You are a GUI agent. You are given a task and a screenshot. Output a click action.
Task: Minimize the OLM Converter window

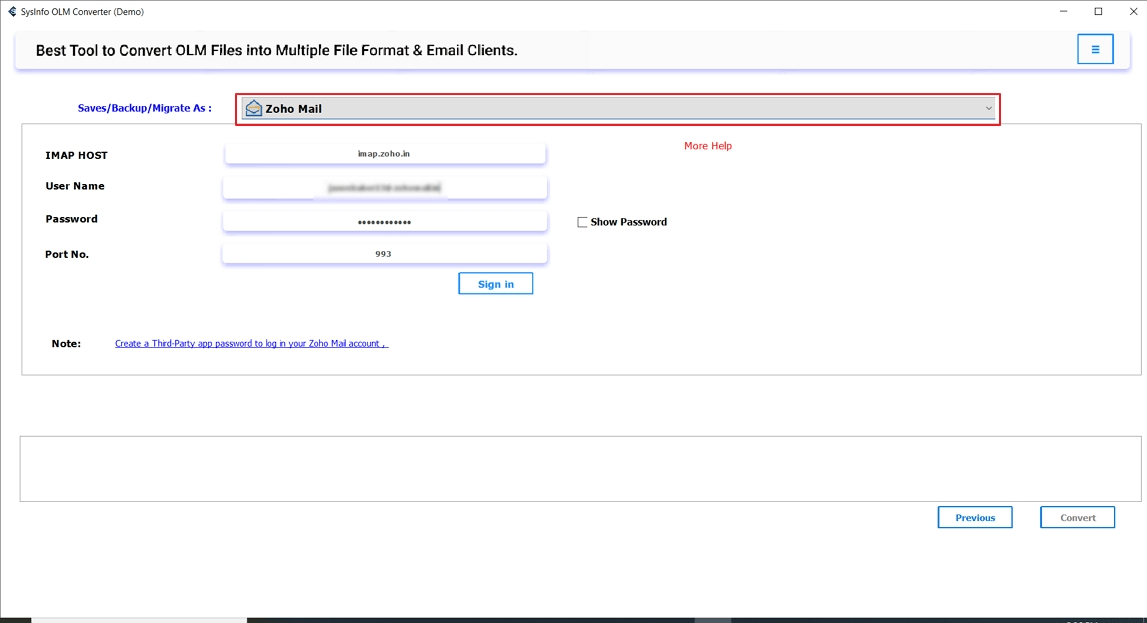1064,12
